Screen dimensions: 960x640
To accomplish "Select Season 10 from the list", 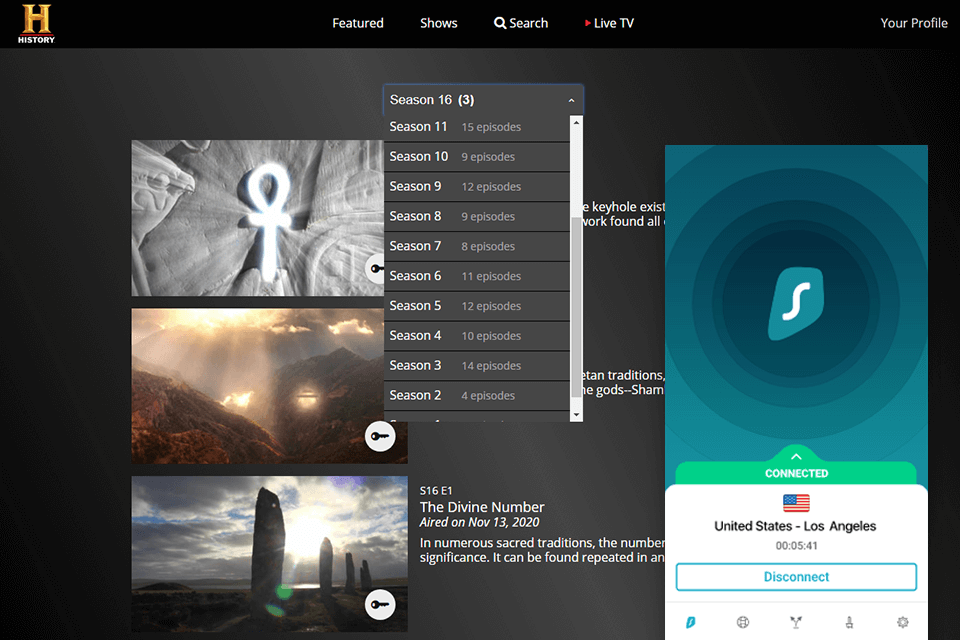I will (x=477, y=157).
